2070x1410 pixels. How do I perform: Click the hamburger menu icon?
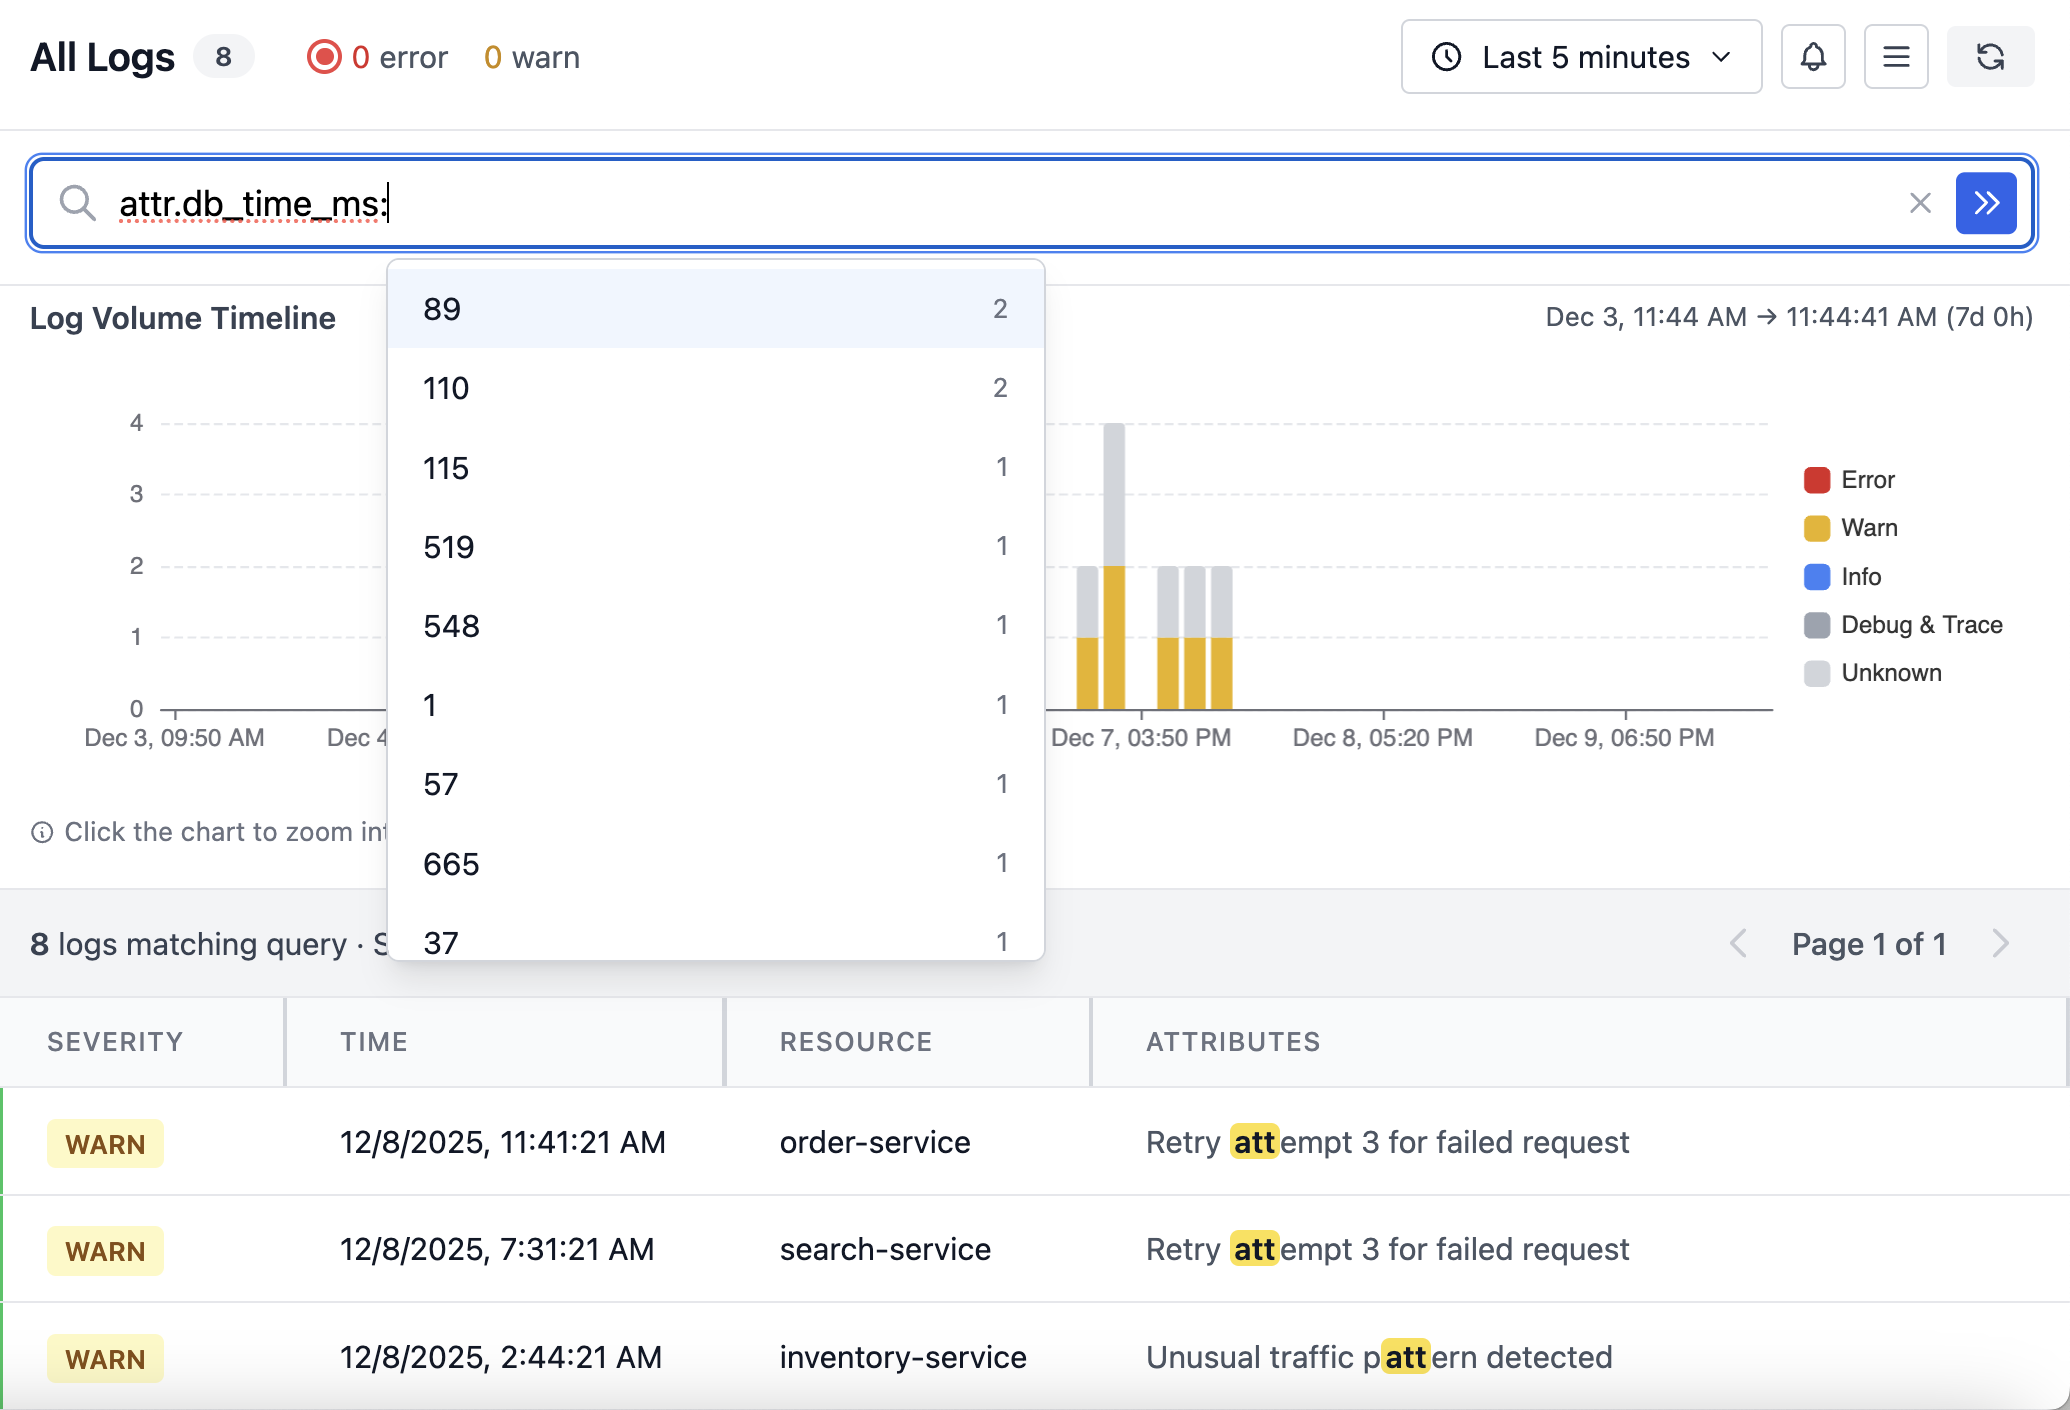click(1895, 57)
